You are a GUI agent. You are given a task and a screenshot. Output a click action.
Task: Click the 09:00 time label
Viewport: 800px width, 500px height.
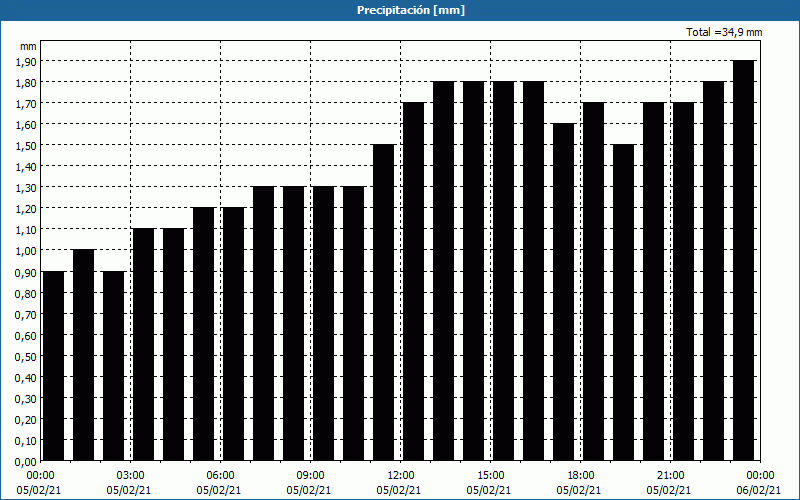coord(311,476)
